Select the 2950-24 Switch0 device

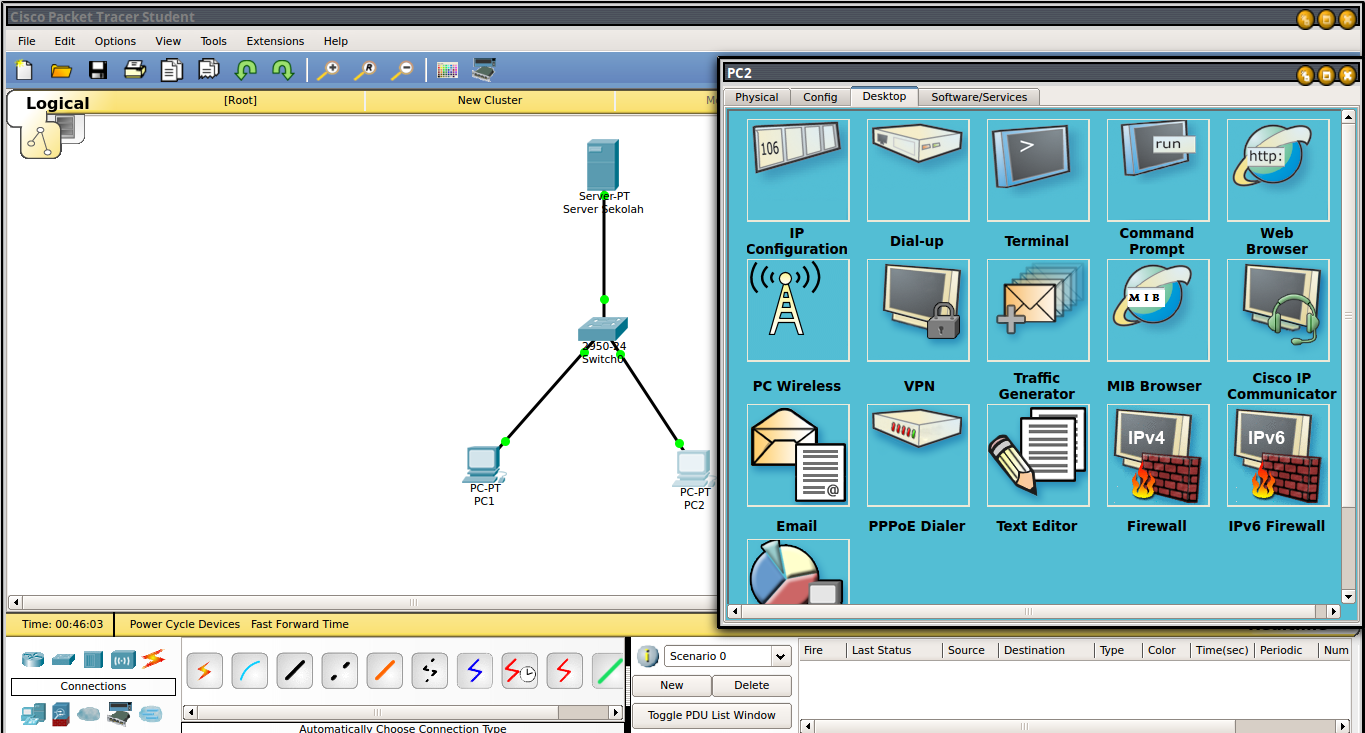pos(602,329)
